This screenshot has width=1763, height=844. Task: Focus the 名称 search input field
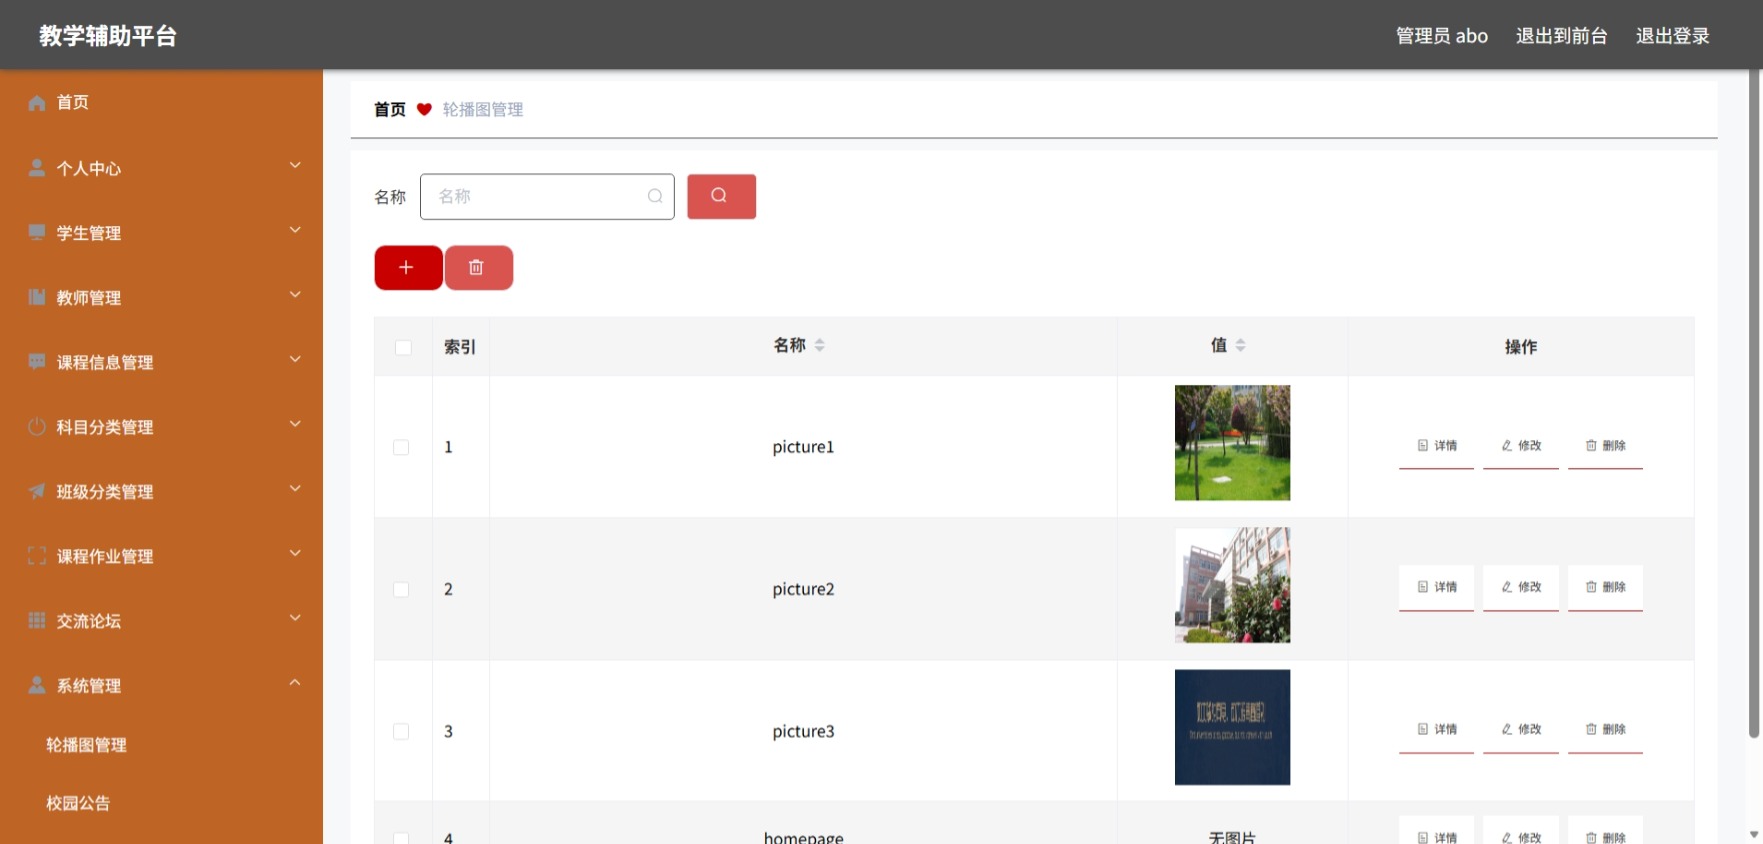(x=547, y=196)
